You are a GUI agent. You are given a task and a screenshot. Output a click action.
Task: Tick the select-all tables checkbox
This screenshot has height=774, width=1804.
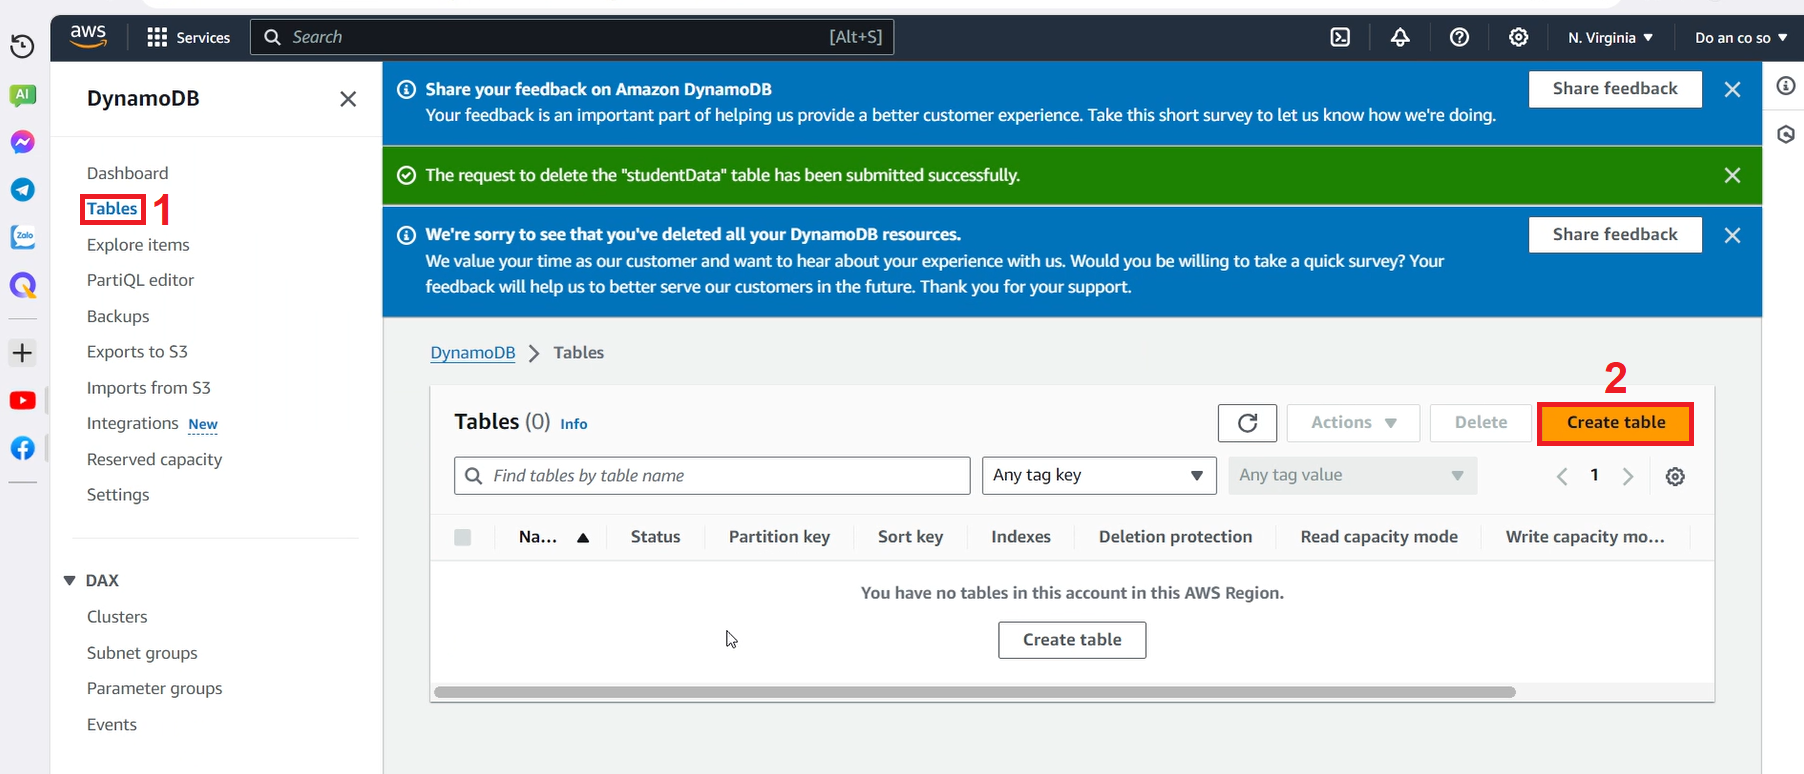pos(462,537)
